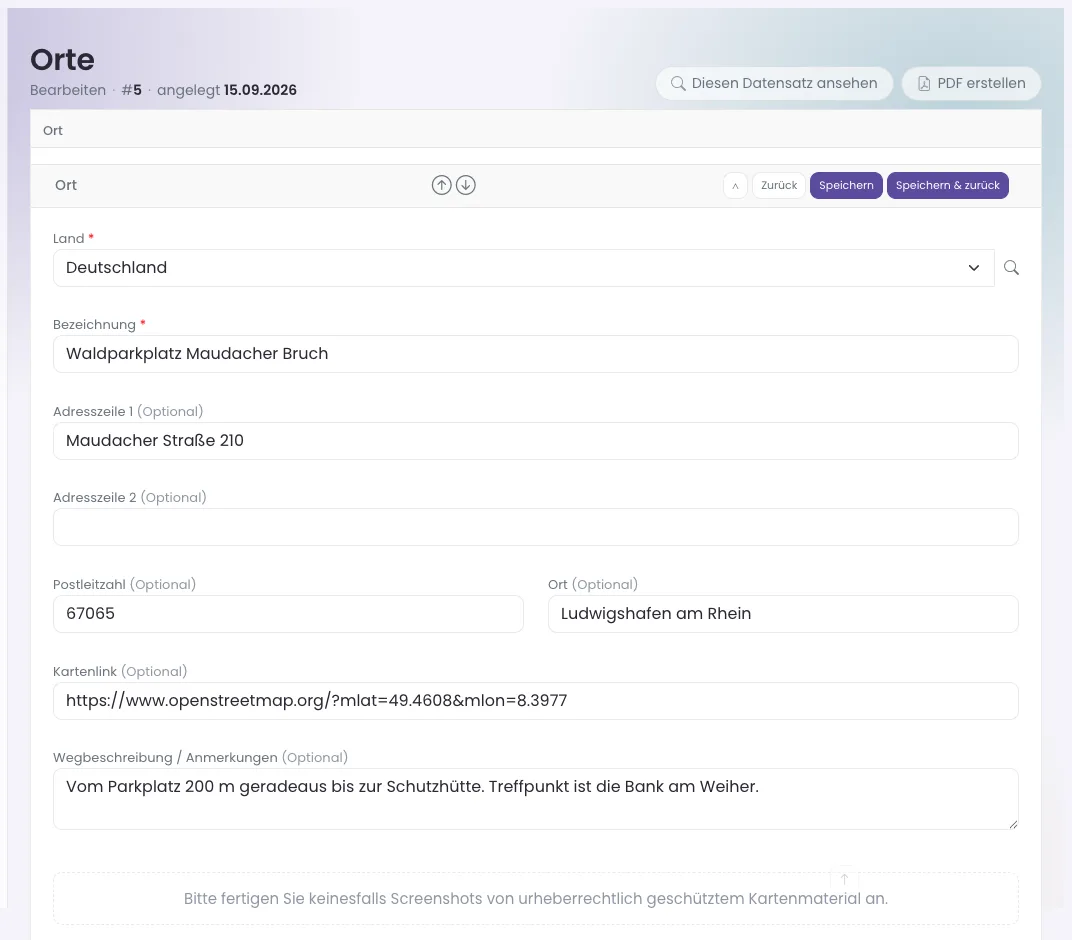Viewport: 1072px width, 940px height.
Task: Click the empty Adresszeile 2 field
Action: pyautogui.click(x=536, y=527)
